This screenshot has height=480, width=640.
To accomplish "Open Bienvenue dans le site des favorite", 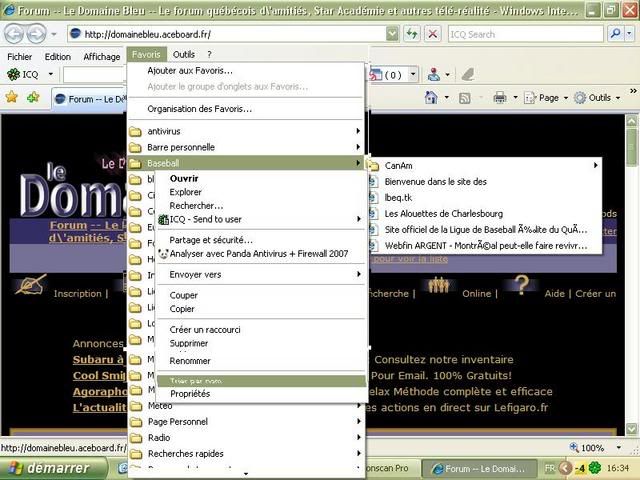I will tap(484, 182).
